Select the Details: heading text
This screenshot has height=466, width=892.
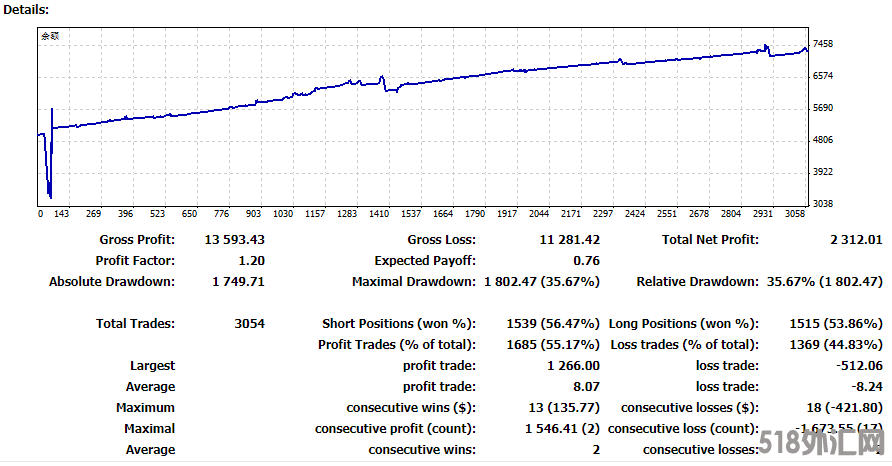click(26, 10)
